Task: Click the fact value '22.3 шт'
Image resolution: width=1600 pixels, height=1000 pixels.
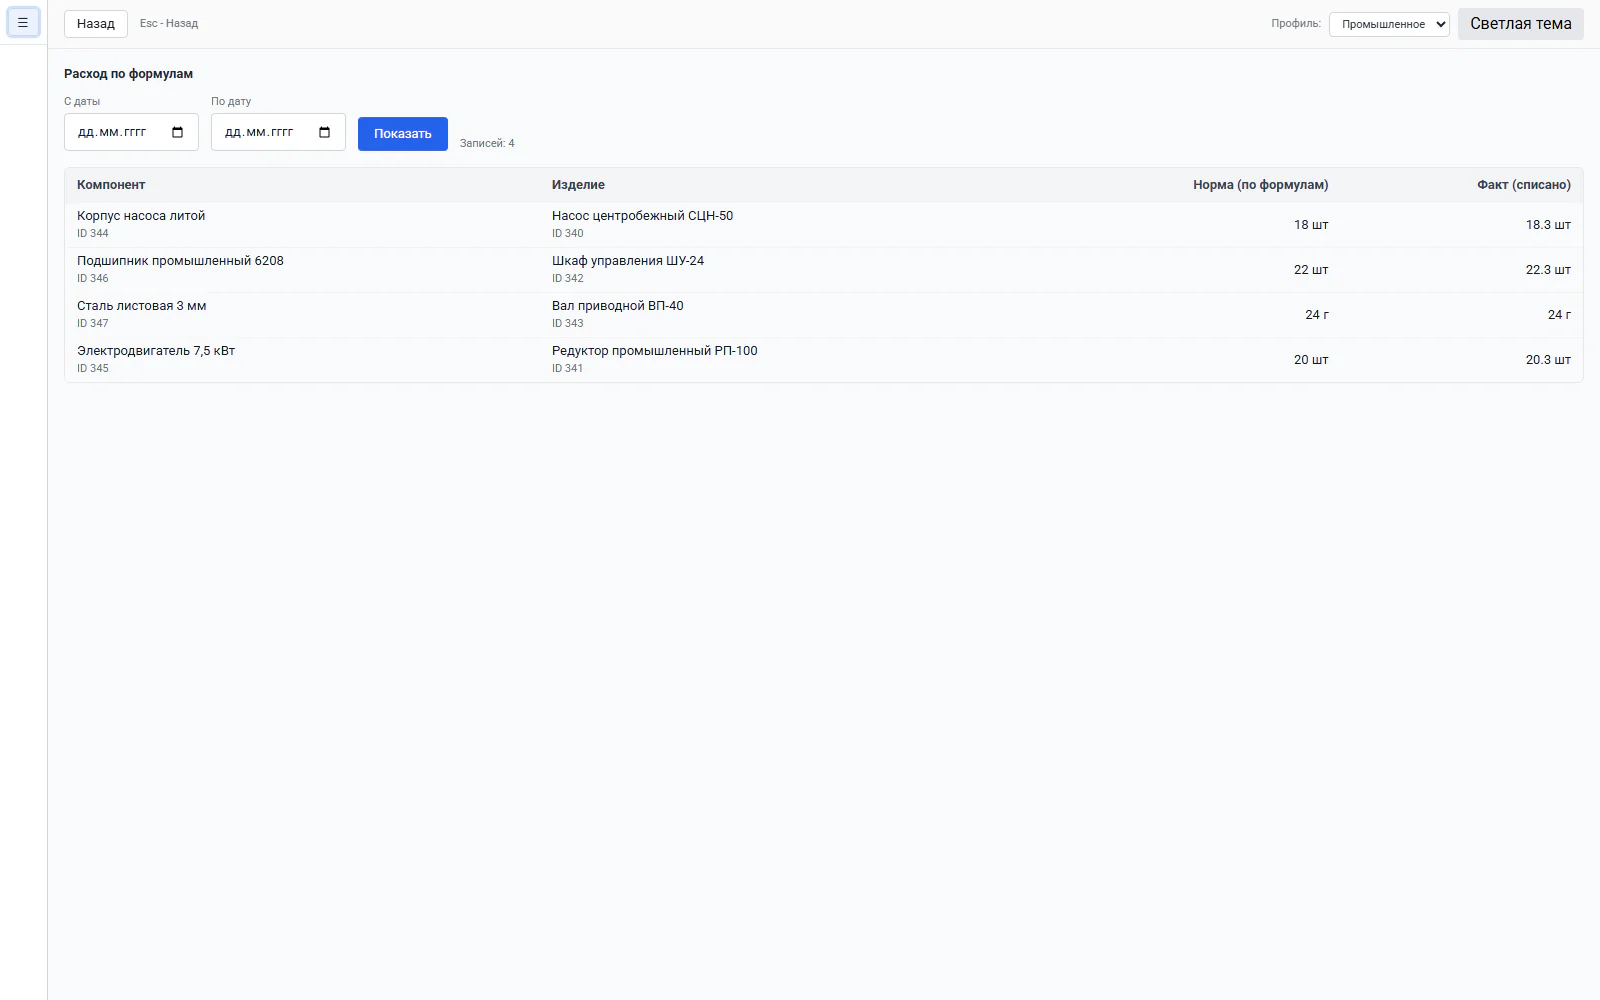Action: [1548, 270]
